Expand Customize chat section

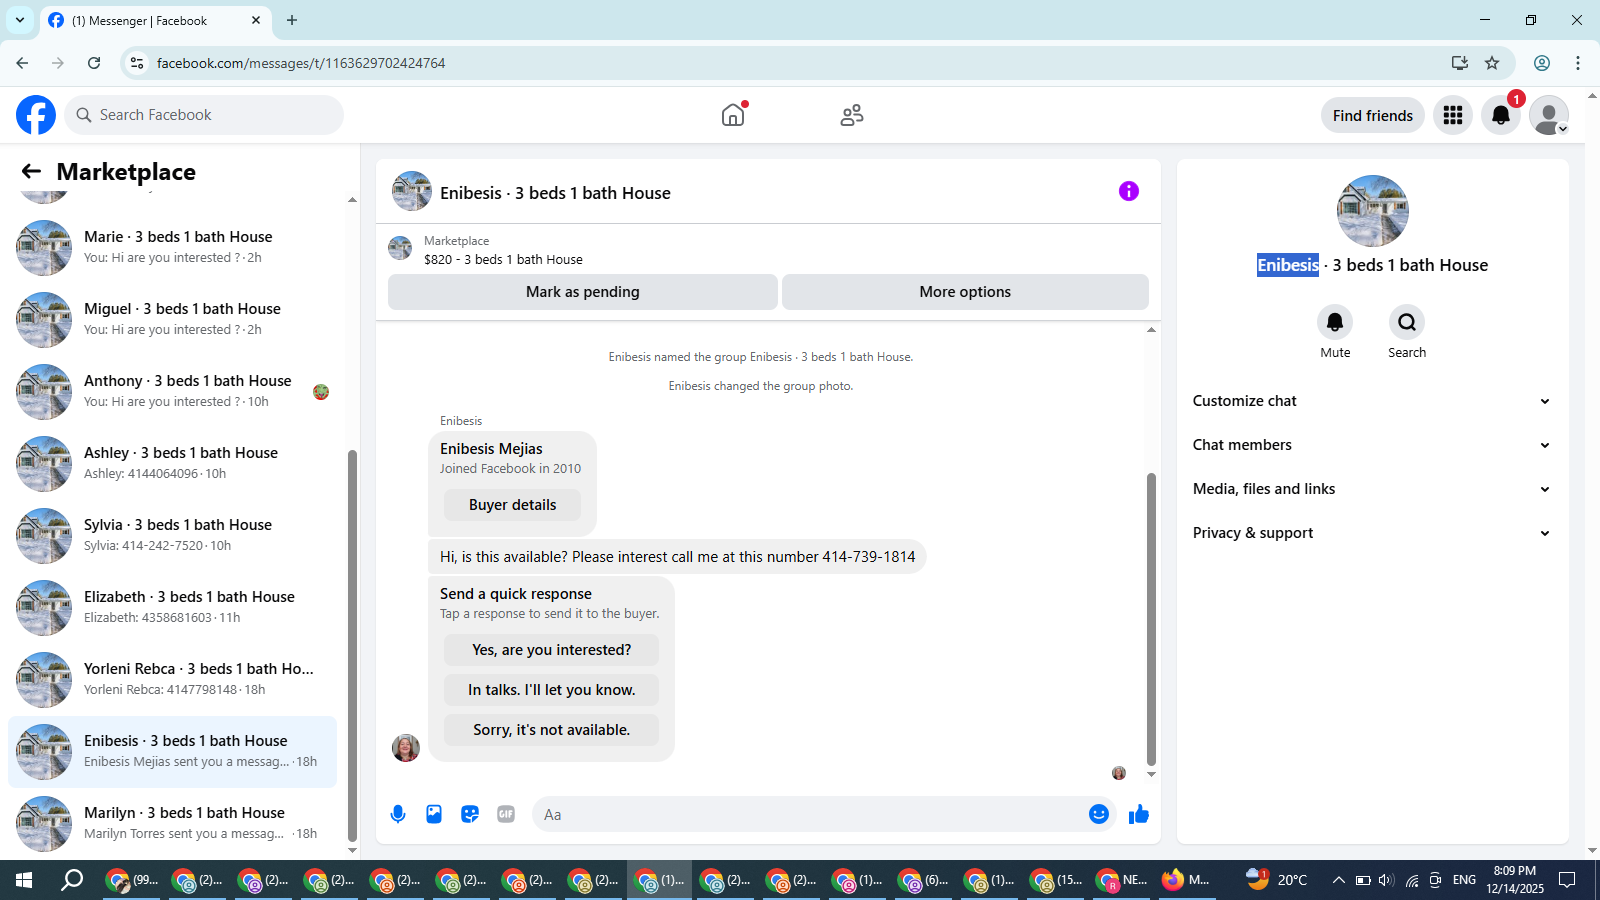click(x=1372, y=401)
